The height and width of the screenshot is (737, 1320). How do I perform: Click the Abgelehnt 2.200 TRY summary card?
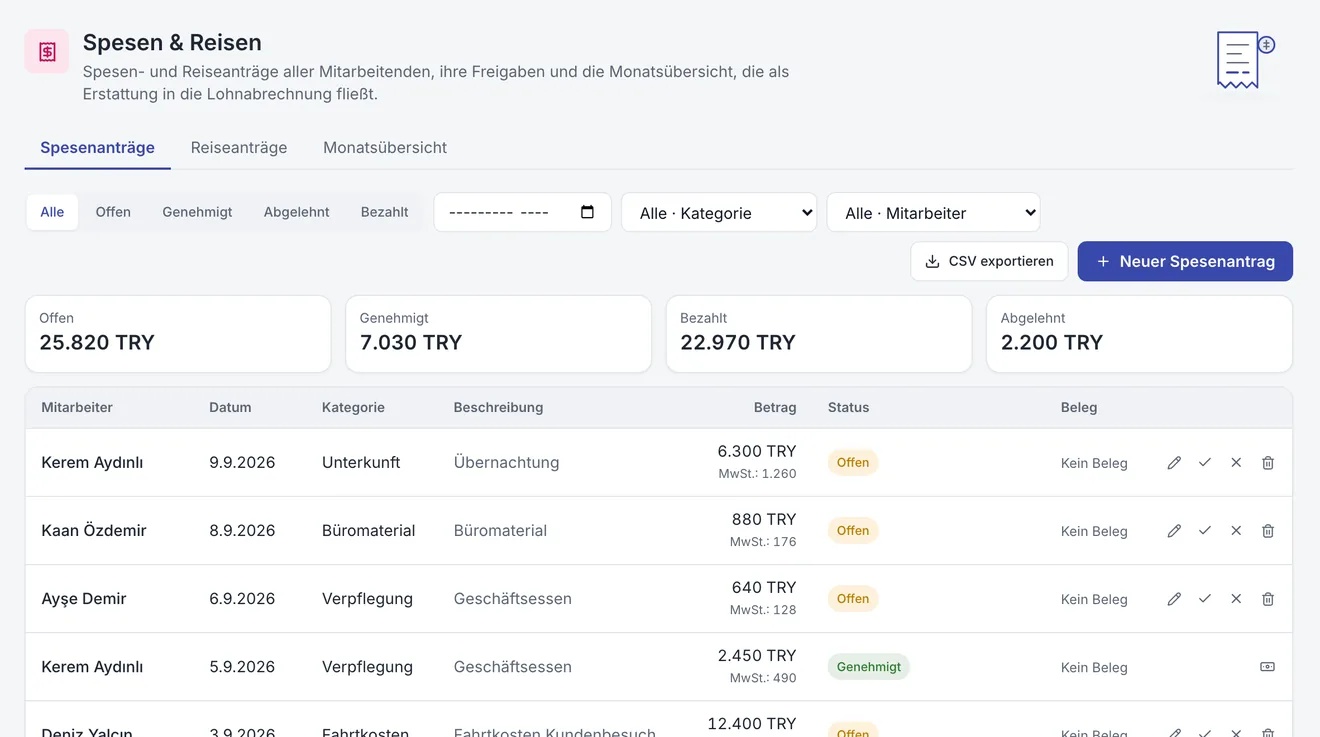click(1139, 334)
